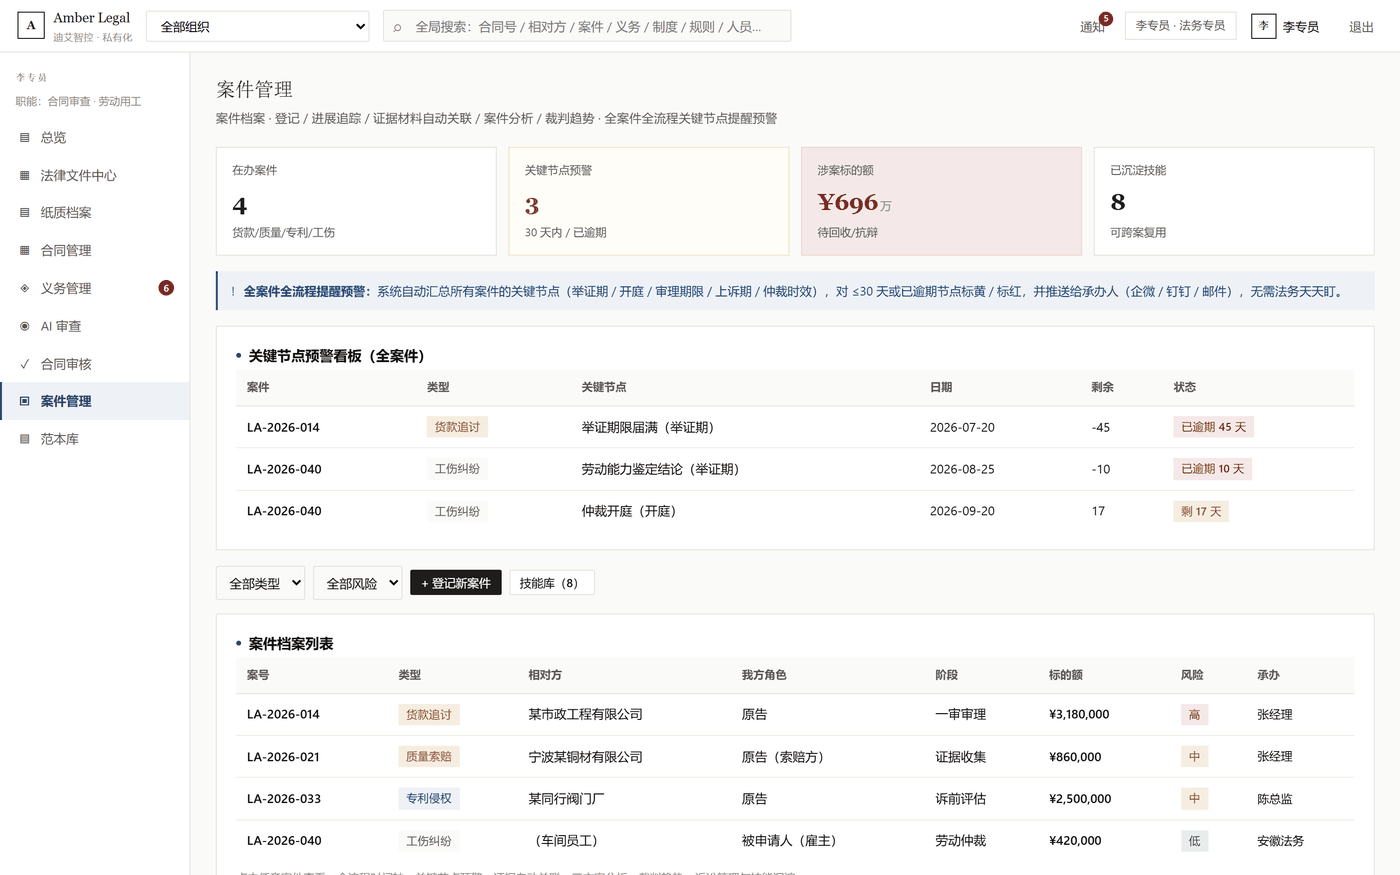Click amount ¥3,180,000

click(1079, 714)
